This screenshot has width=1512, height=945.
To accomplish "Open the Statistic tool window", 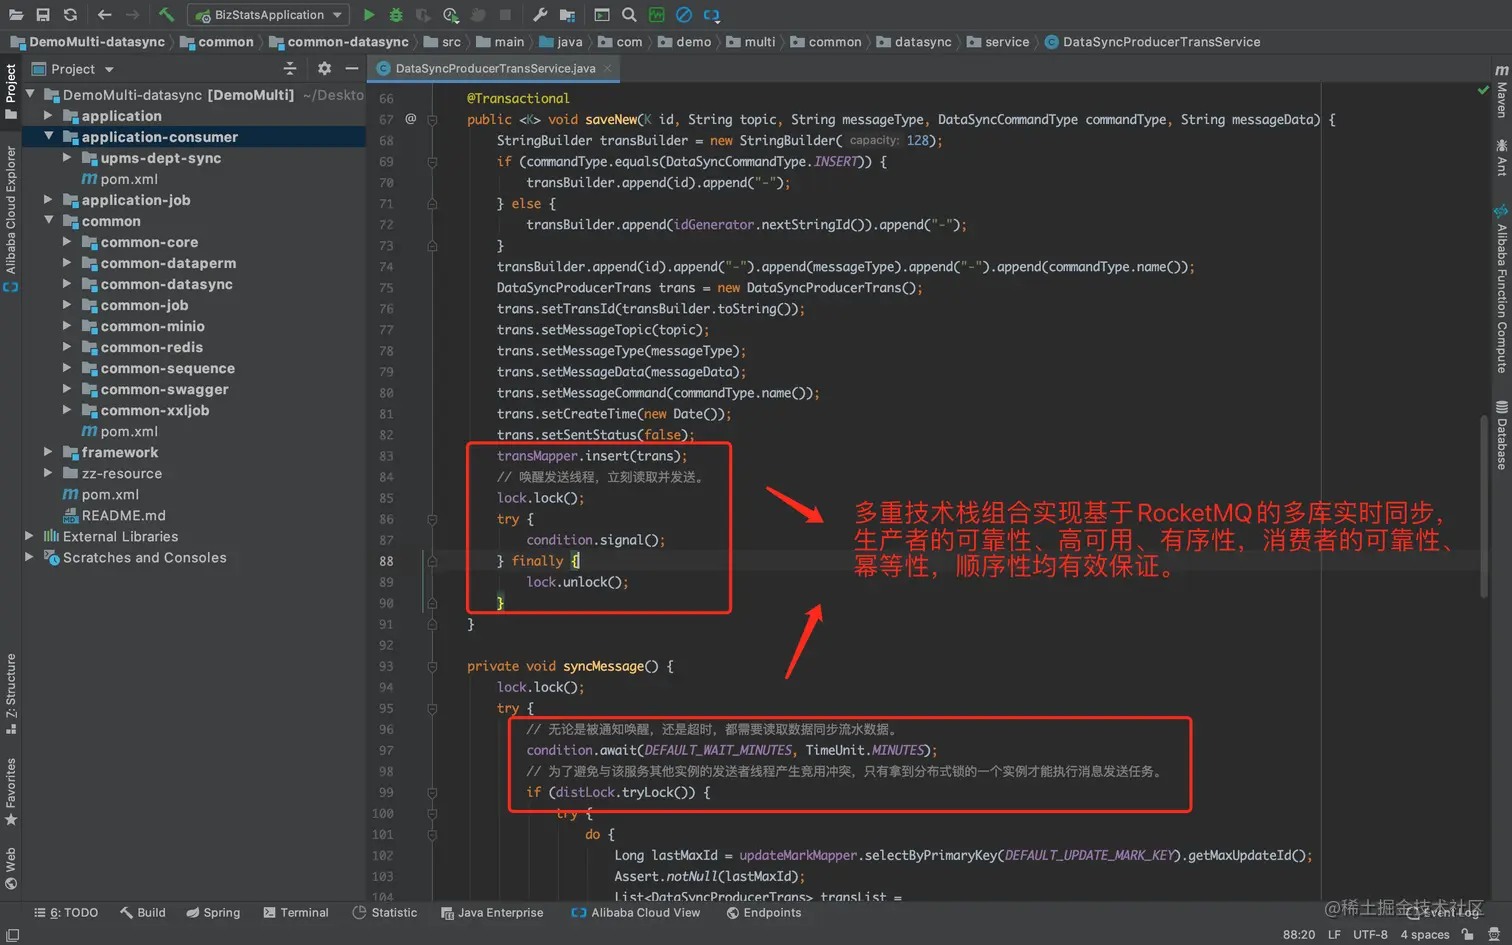I will point(385,912).
